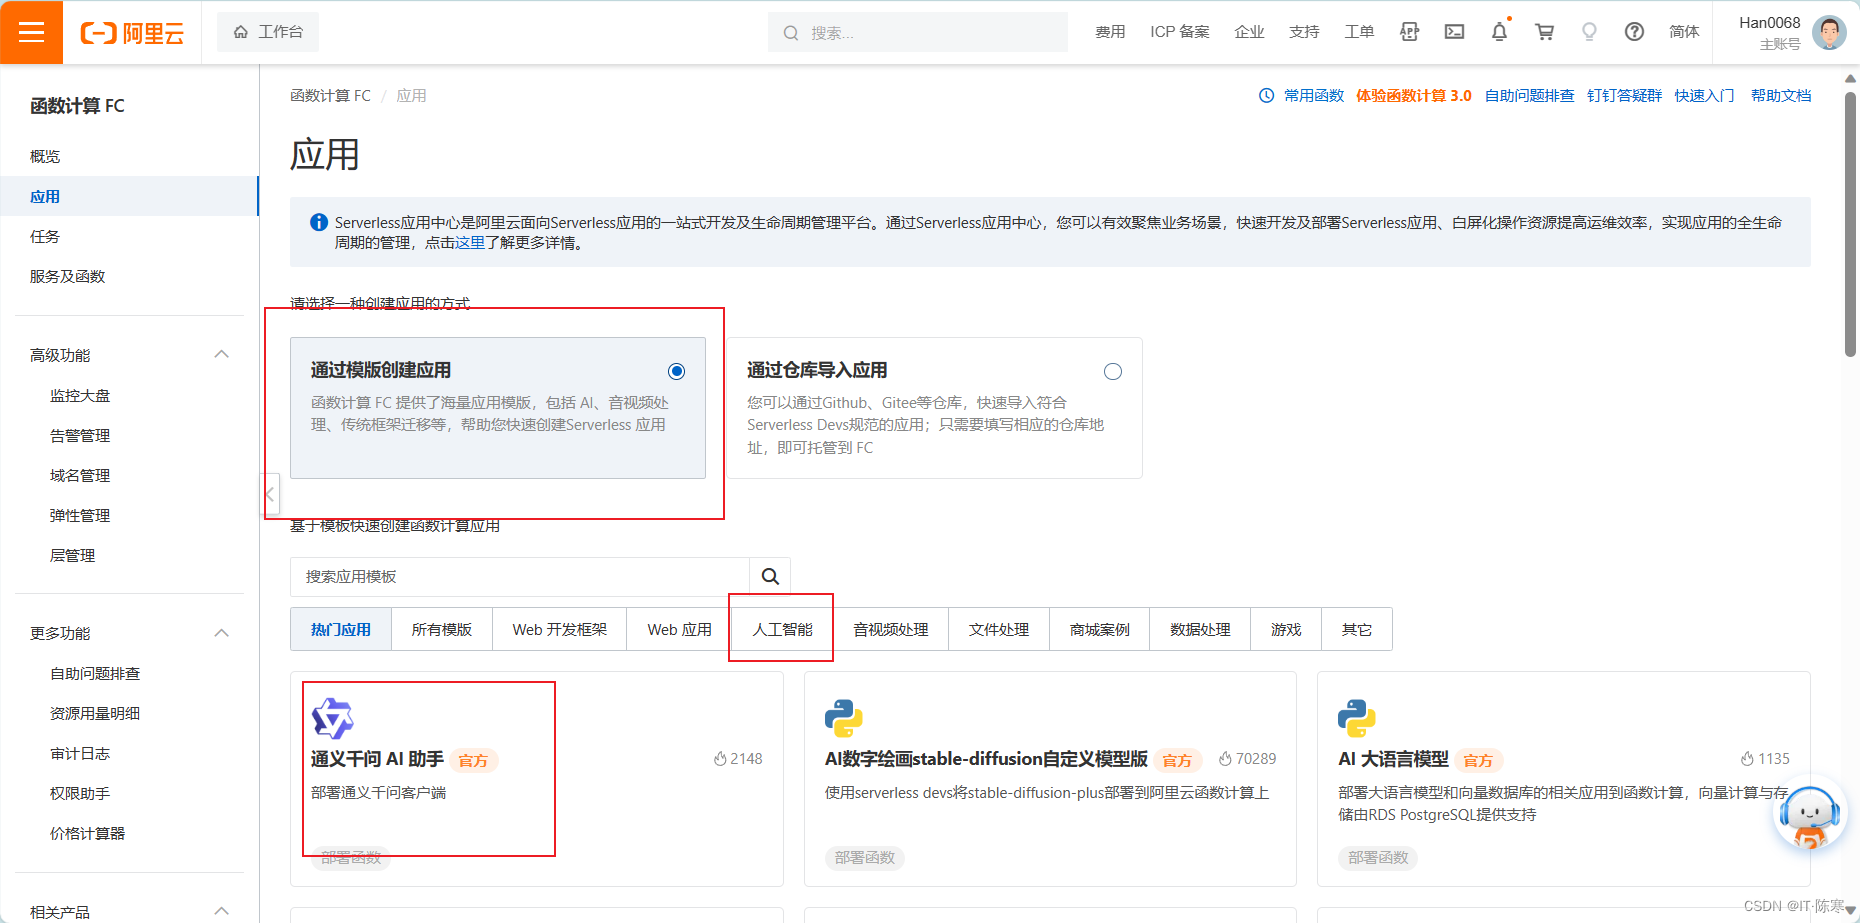Collapse the 更多功能 section
The height and width of the screenshot is (923, 1860).
[x=222, y=632]
